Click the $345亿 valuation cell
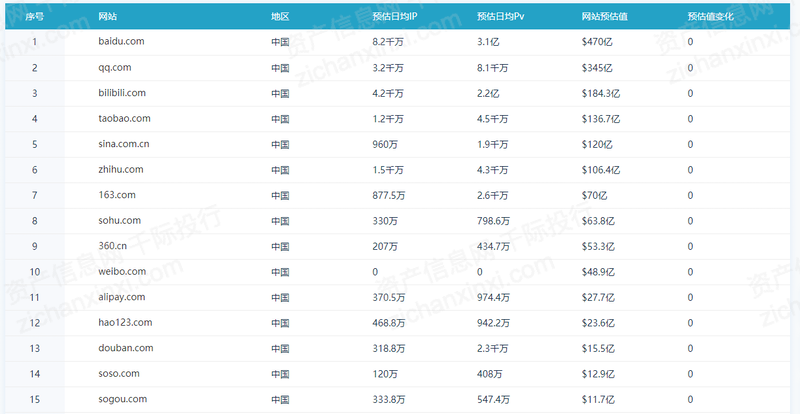Viewport: 800px width, 414px height. coord(597,68)
